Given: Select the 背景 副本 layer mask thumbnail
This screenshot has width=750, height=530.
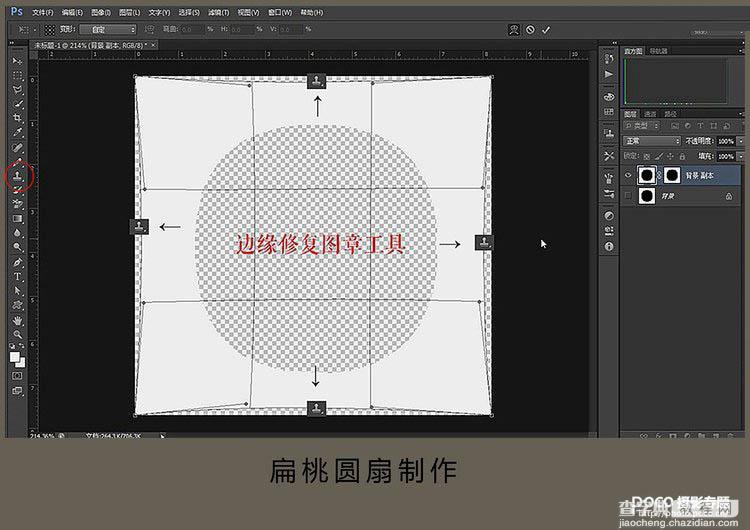Looking at the screenshot, I should click(x=672, y=176).
